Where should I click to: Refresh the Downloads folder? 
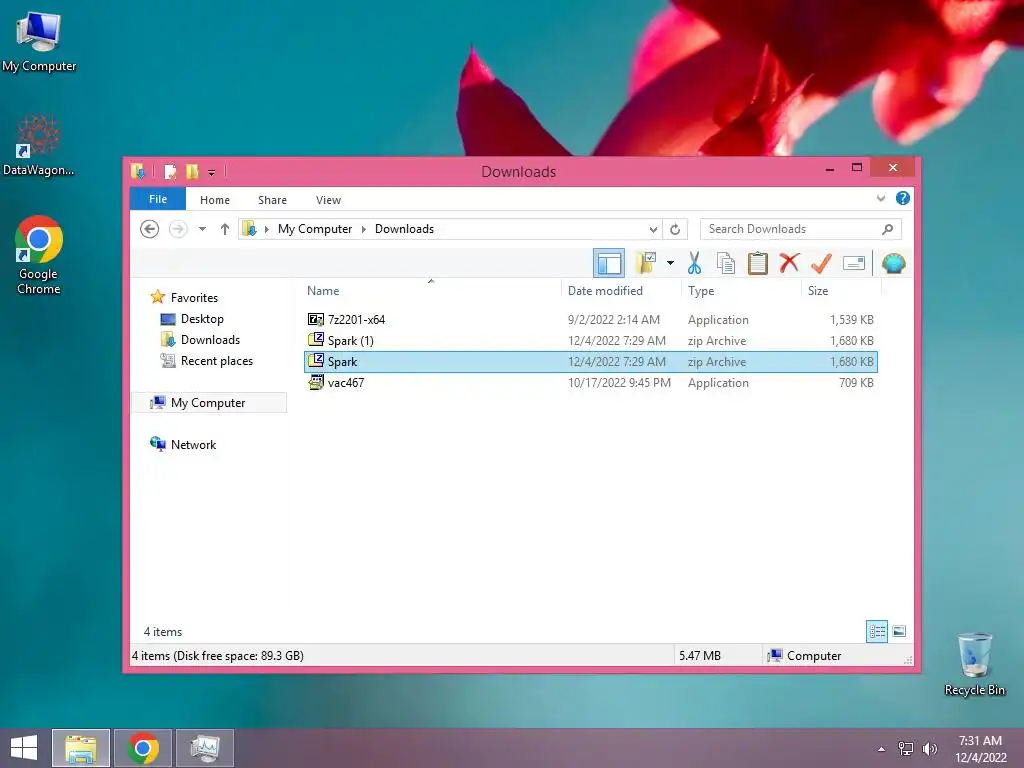[675, 229]
